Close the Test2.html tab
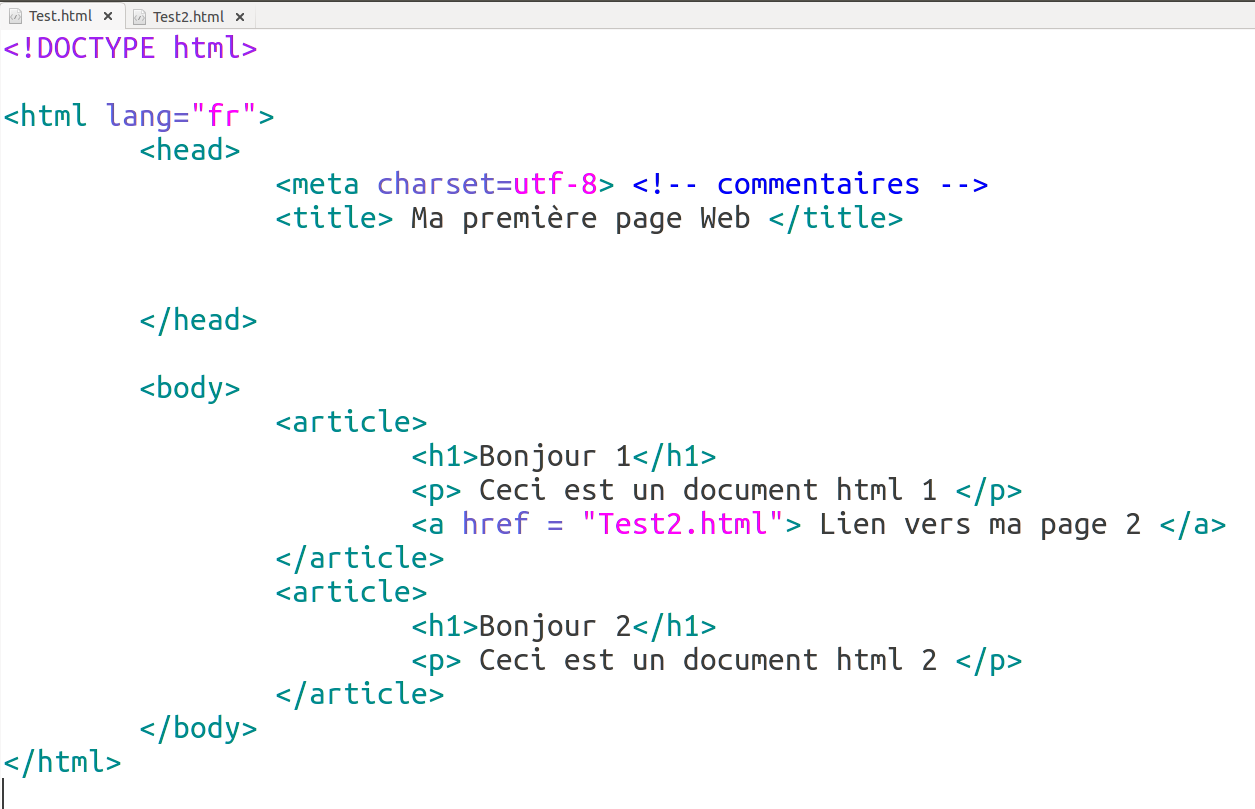The image size is (1255, 809). (x=239, y=17)
